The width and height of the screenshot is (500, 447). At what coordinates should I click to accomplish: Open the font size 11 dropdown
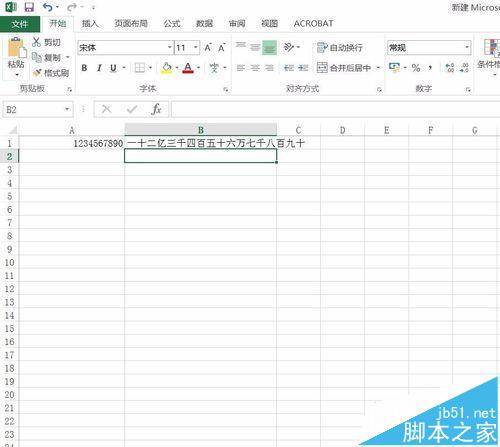coord(196,47)
